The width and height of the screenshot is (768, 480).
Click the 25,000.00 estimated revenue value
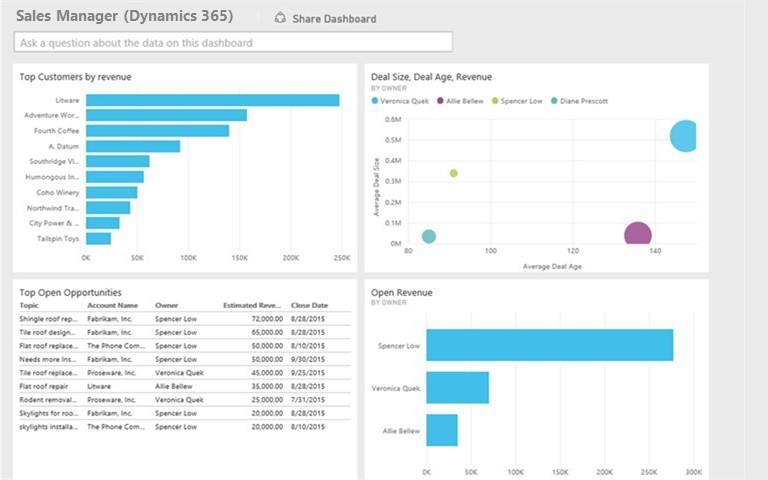(267, 400)
